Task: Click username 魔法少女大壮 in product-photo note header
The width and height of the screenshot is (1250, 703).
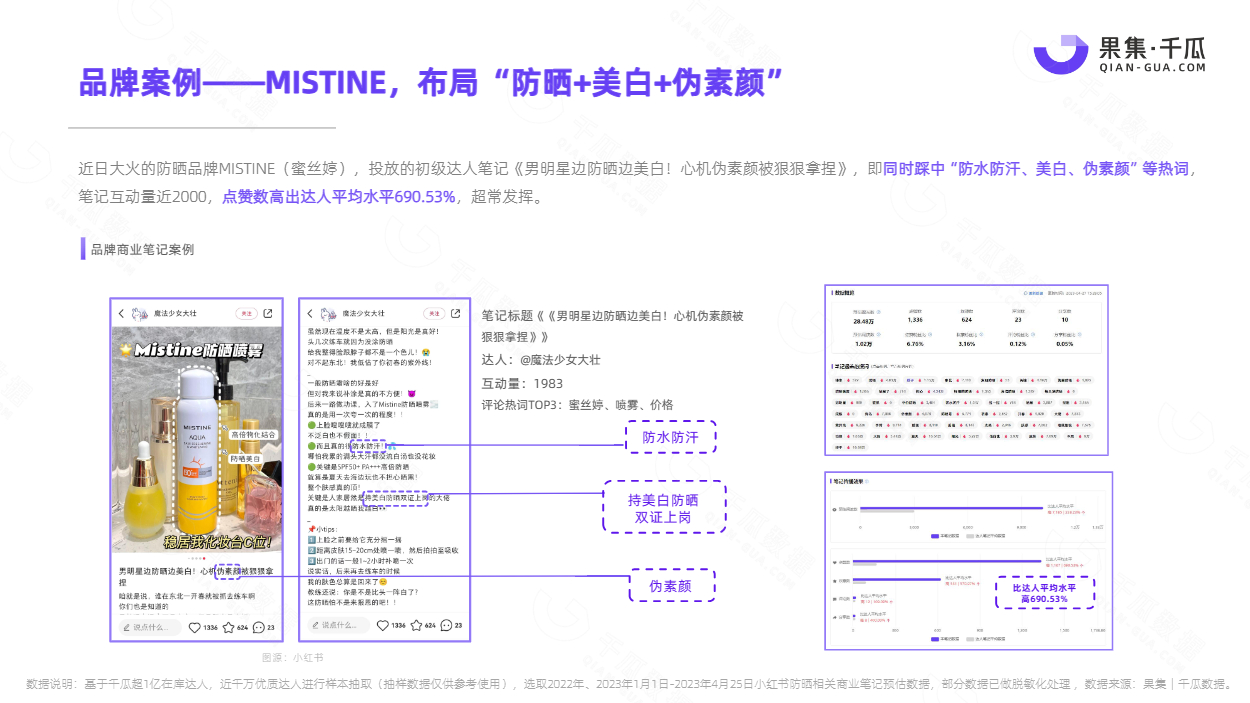Action: click(175, 314)
